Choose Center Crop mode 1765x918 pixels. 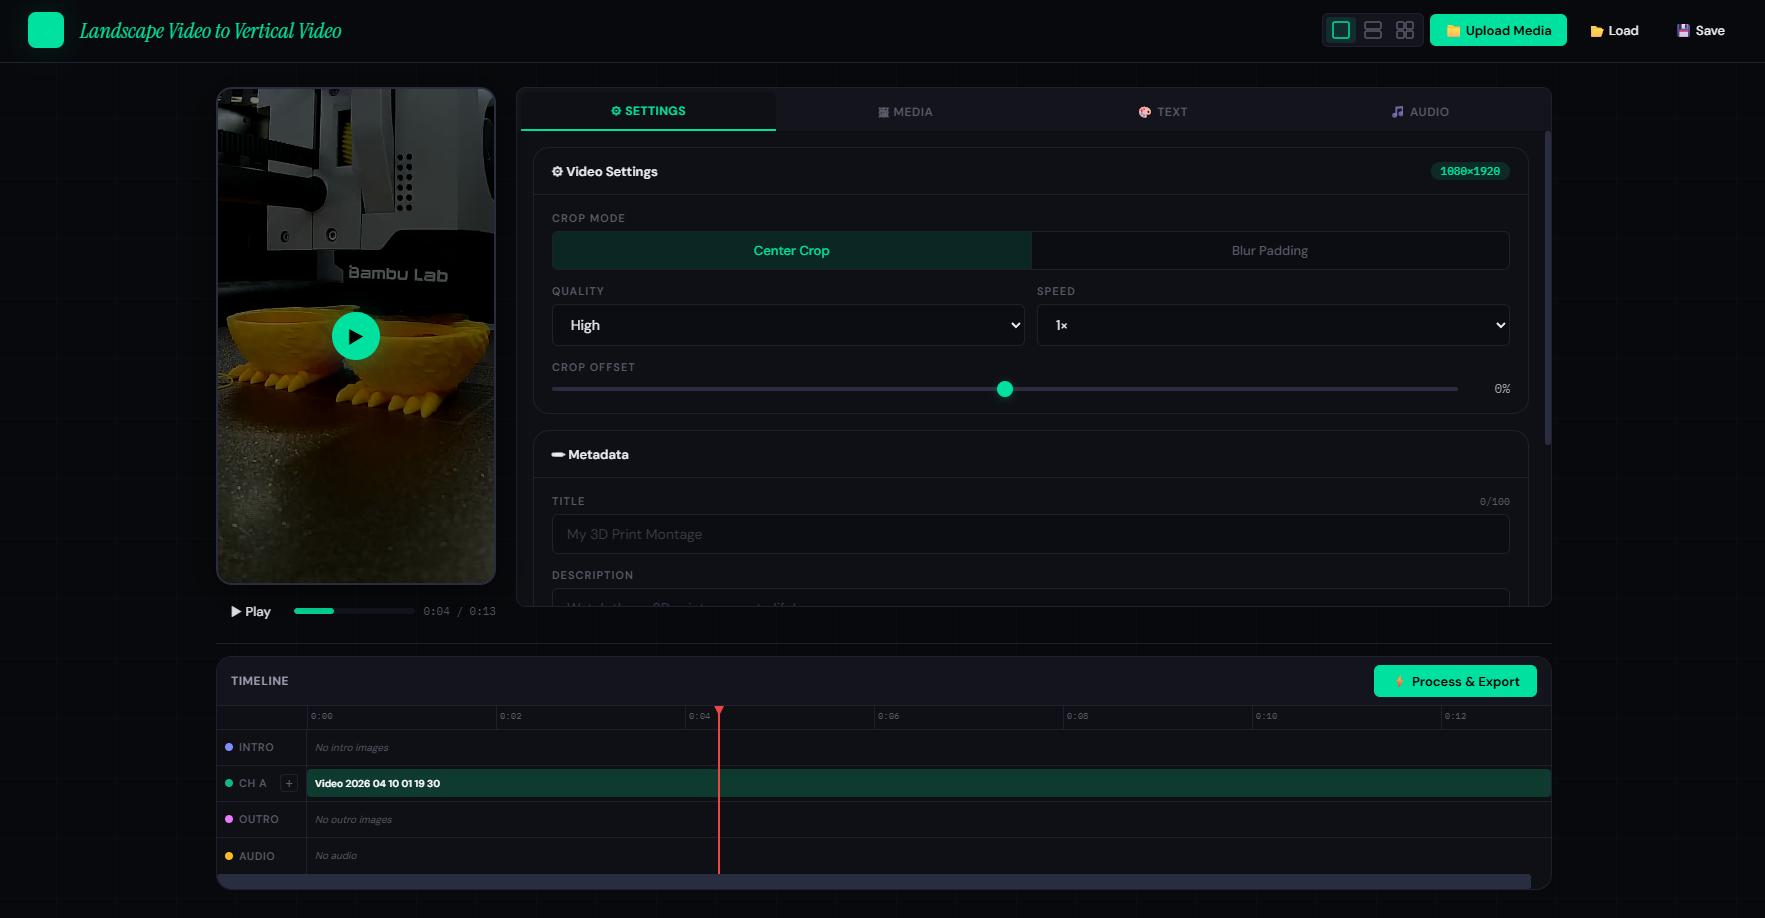[792, 251]
